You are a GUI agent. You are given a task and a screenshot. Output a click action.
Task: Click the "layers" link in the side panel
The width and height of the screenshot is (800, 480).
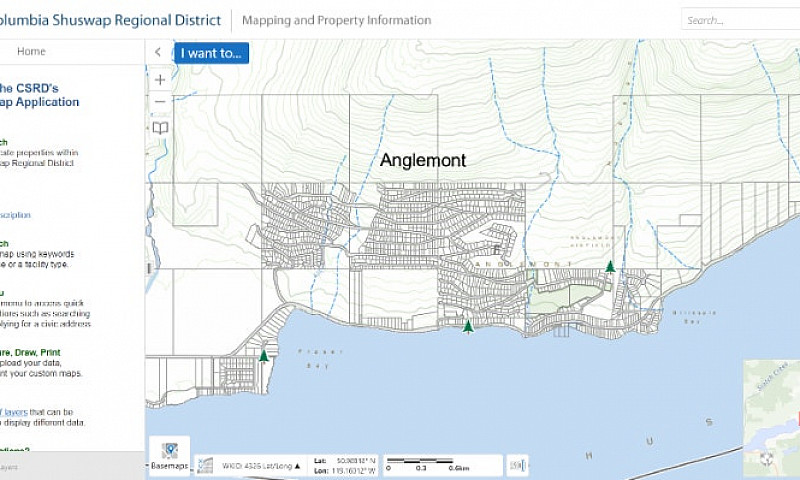coord(15,412)
